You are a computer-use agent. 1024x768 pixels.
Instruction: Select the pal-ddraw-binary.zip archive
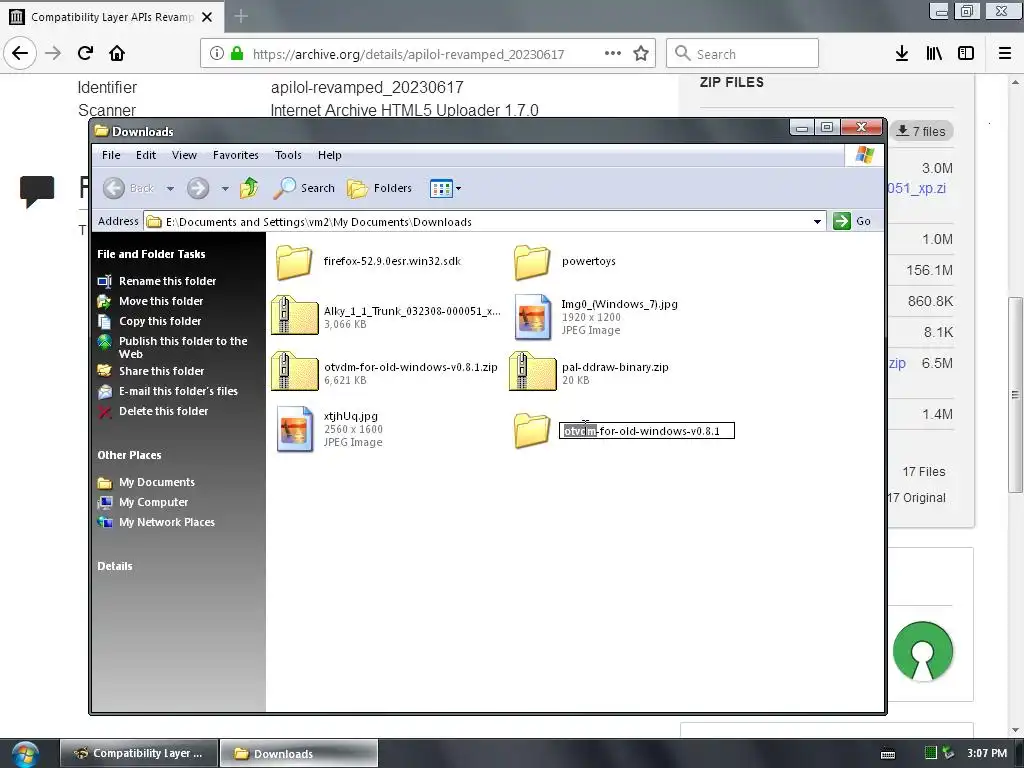[589, 372]
